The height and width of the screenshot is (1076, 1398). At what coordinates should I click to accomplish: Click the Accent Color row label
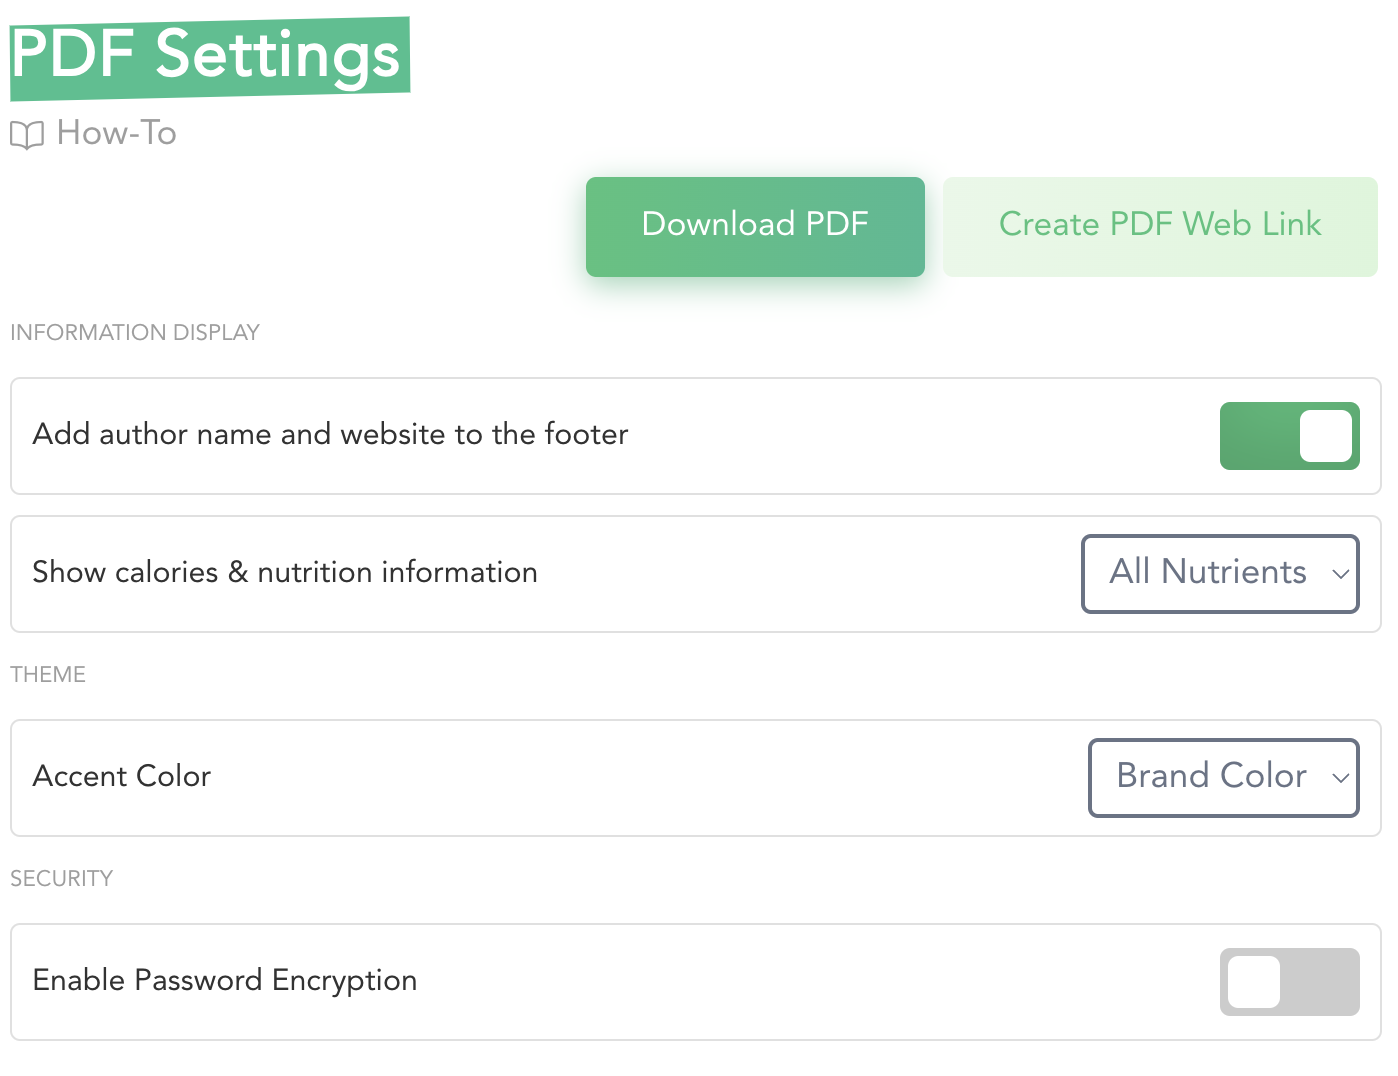[x=122, y=777]
